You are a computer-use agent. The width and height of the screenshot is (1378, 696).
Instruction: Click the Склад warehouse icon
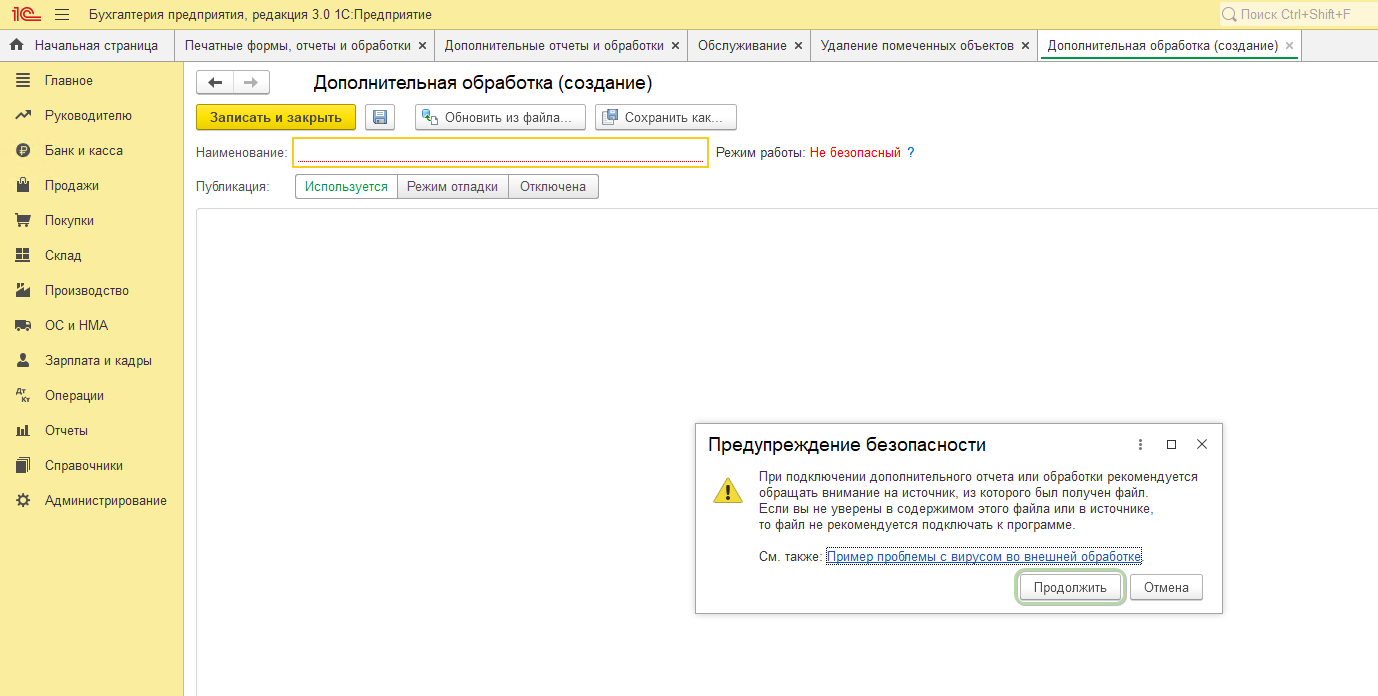pos(23,255)
